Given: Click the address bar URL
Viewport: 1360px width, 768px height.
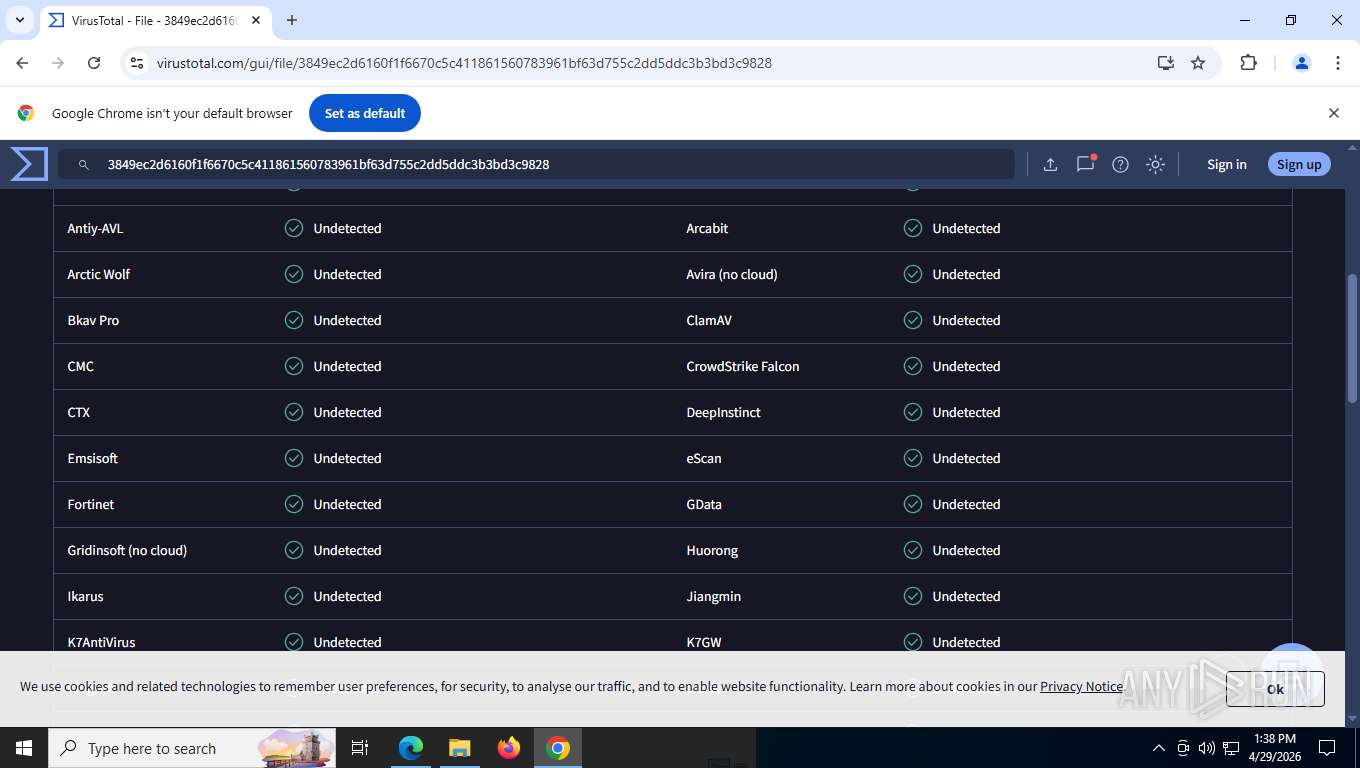Looking at the screenshot, I should 464,63.
